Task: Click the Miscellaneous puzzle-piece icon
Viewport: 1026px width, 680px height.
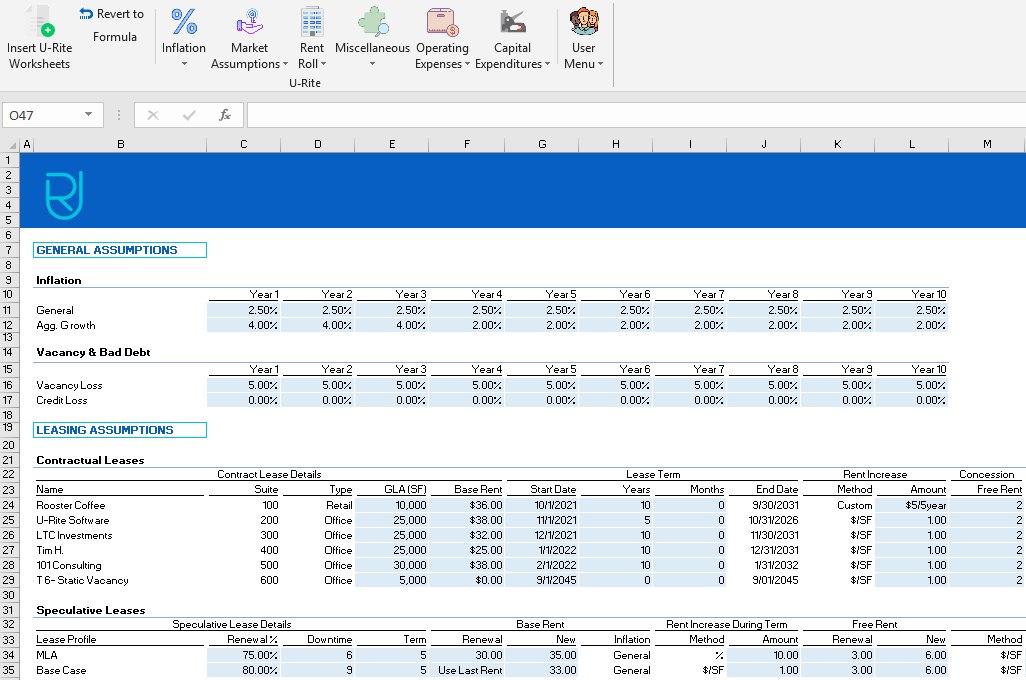Action: click(371, 21)
